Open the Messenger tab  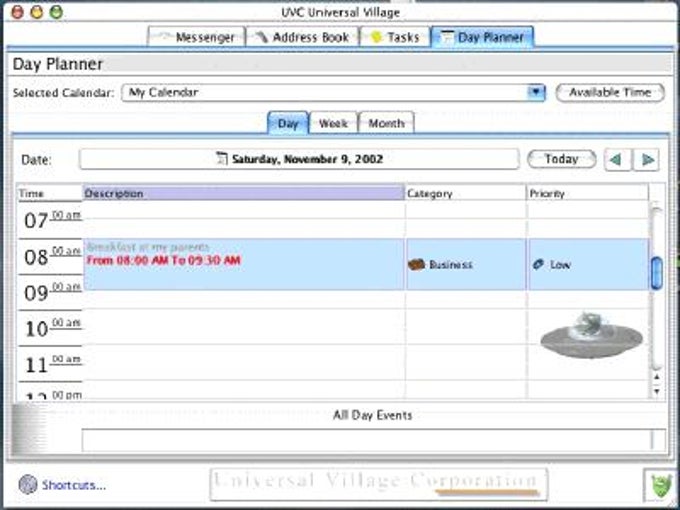pos(196,37)
